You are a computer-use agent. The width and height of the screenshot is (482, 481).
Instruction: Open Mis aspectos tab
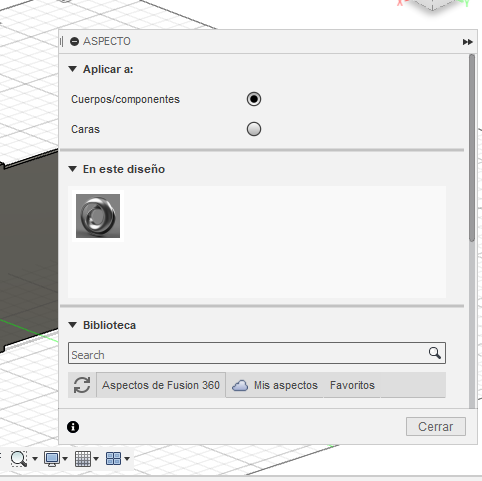point(275,385)
